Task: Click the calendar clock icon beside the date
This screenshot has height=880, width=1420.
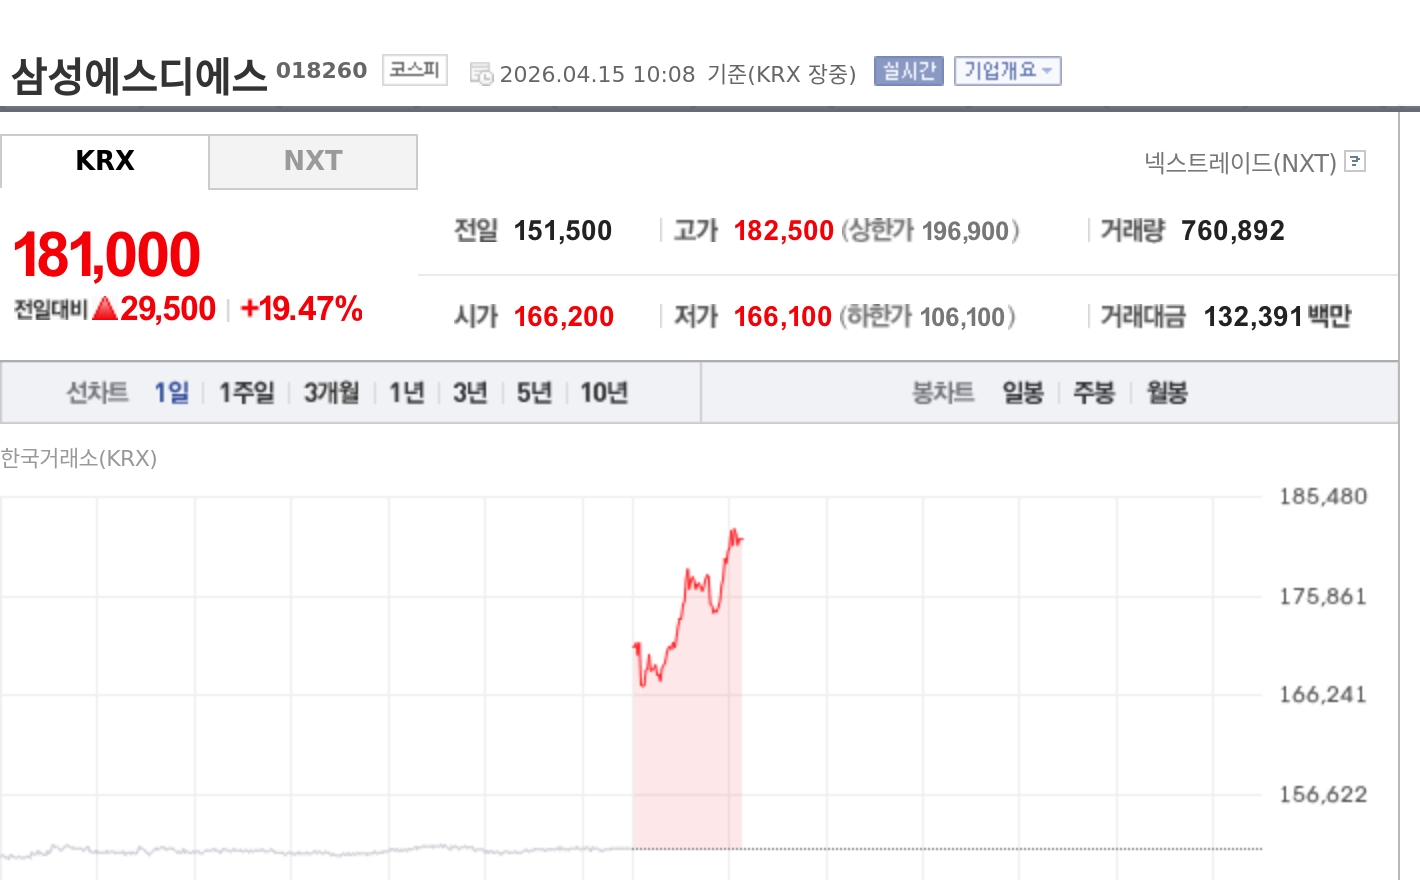Action: [481, 74]
